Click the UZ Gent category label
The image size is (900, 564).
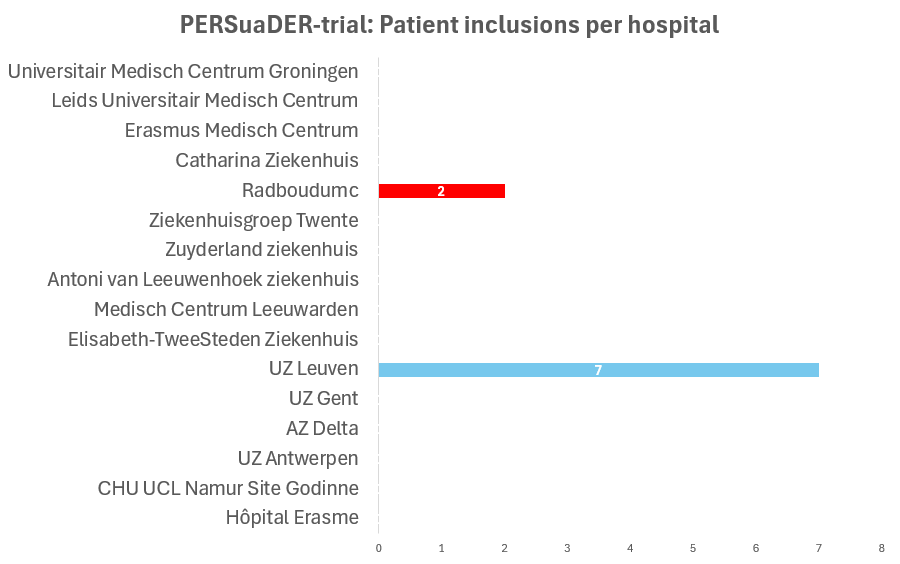(x=323, y=398)
